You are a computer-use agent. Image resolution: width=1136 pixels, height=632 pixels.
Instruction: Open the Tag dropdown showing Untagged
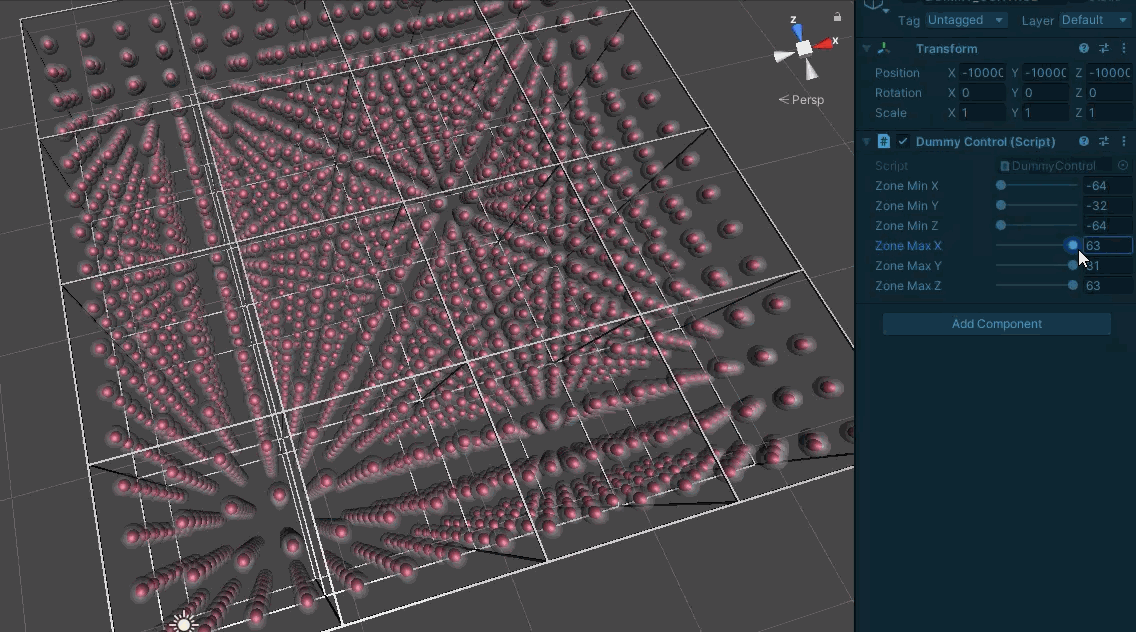tap(966, 20)
